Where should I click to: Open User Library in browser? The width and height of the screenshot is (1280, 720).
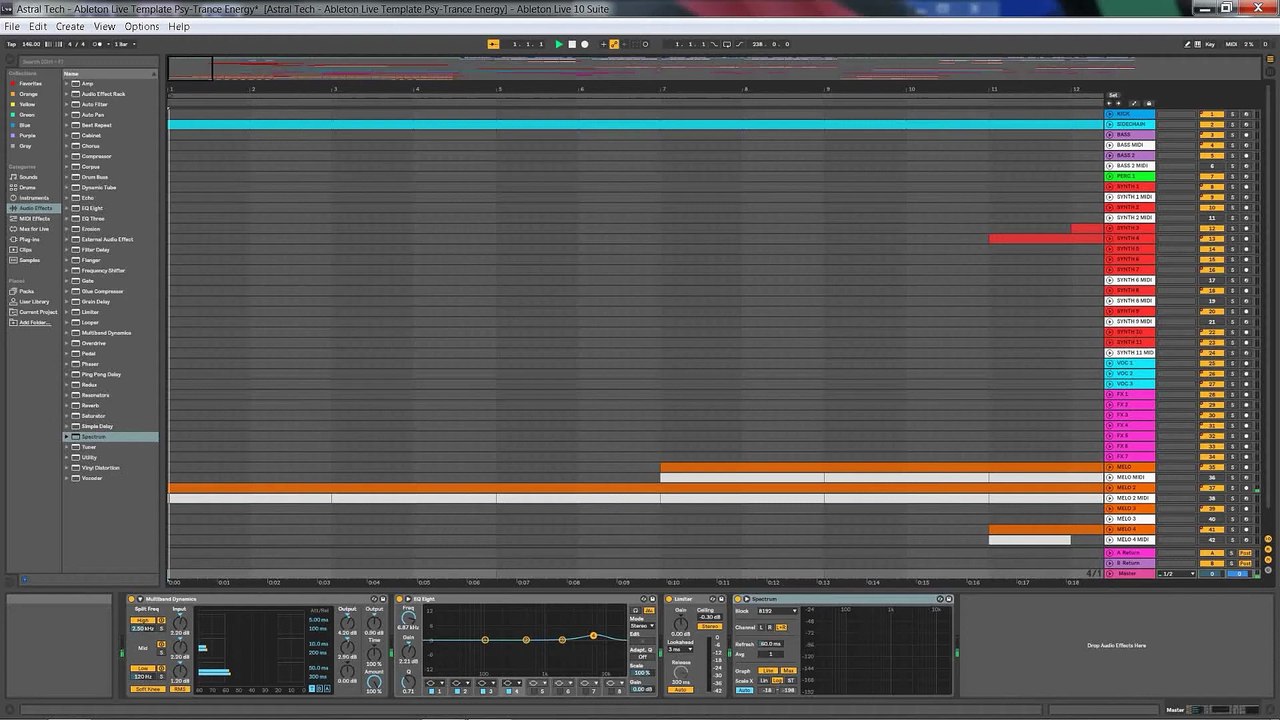[x=34, y=301]
